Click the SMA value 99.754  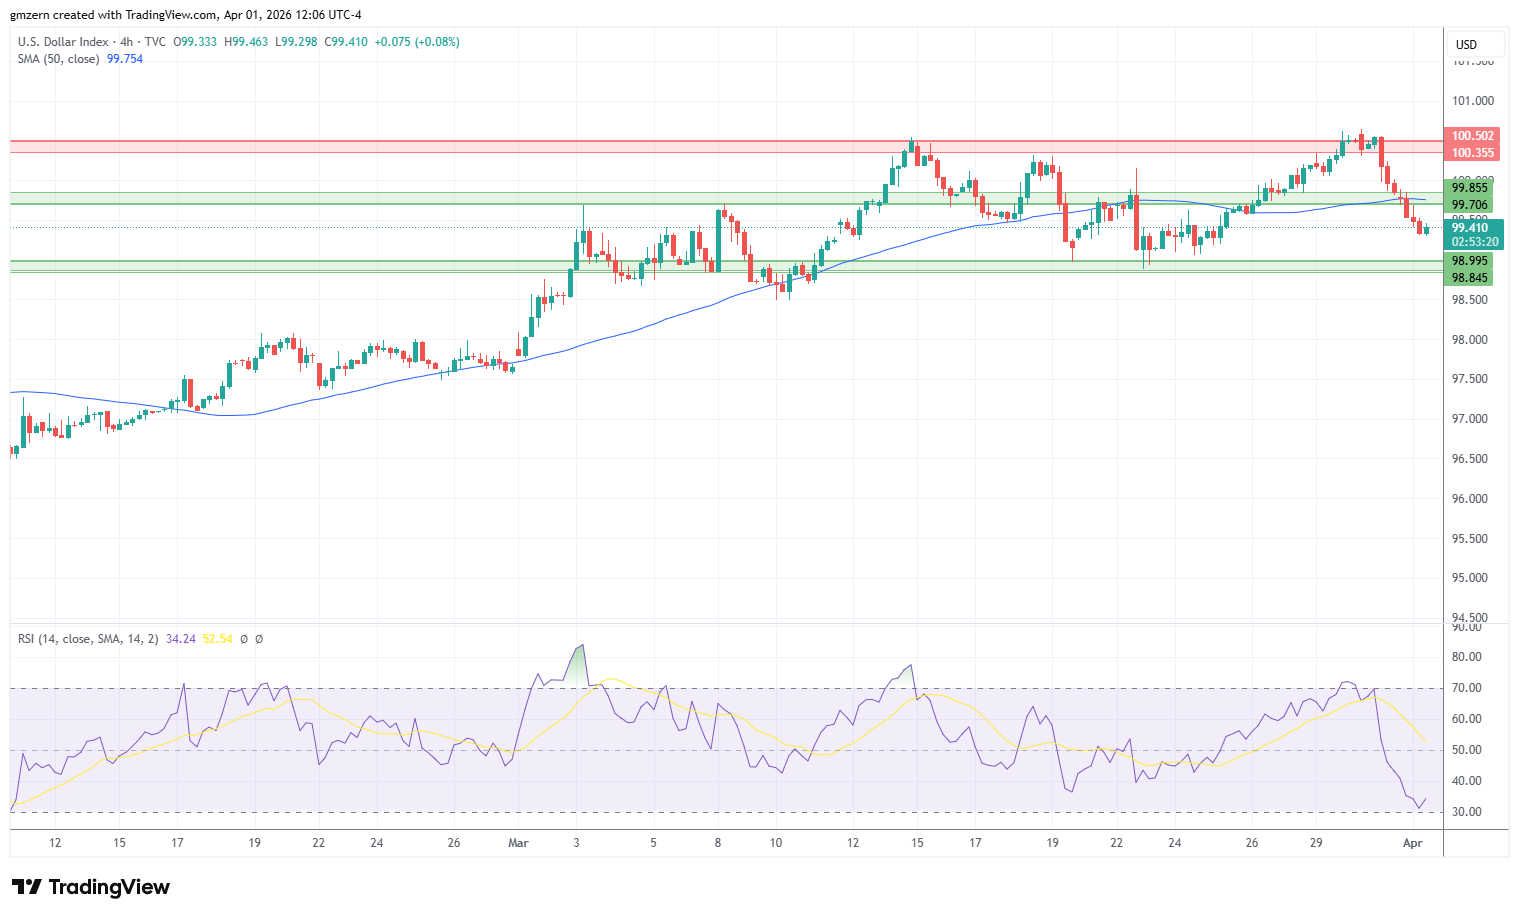pos(125,59)
